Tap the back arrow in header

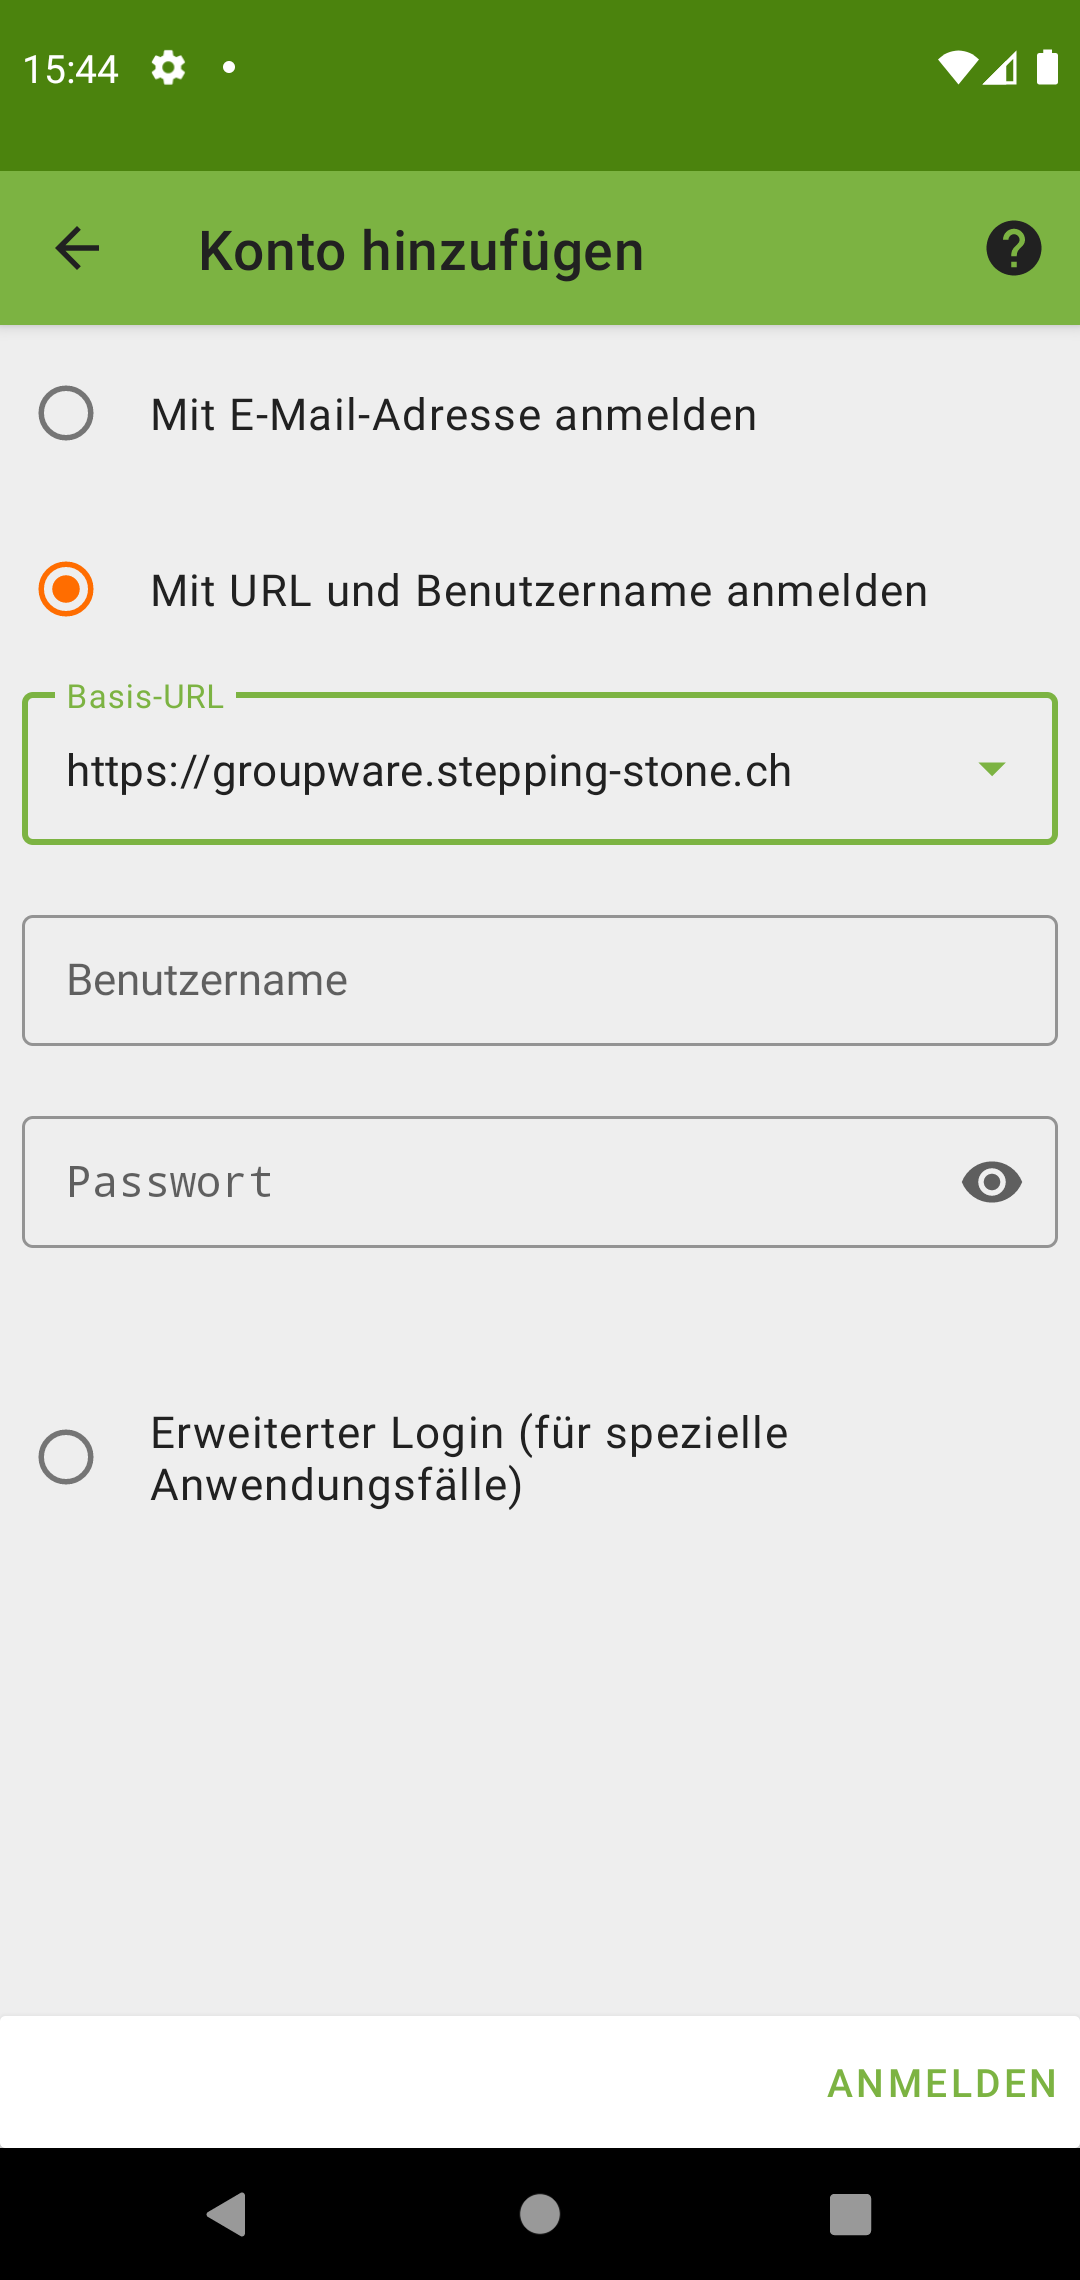point(77,248)
